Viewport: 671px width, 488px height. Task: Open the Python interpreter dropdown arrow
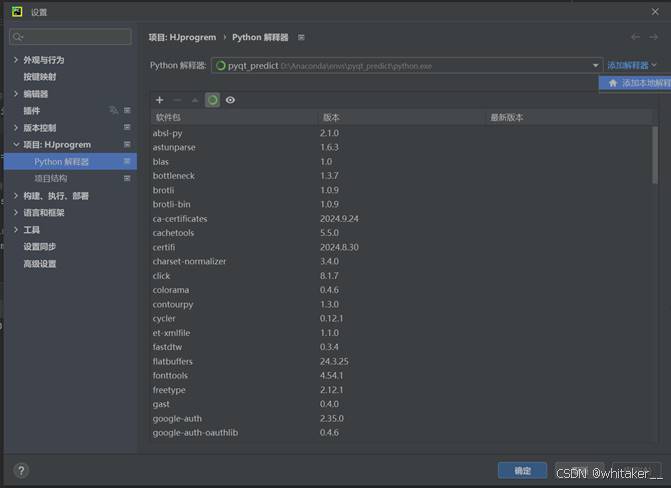[595, 65]
